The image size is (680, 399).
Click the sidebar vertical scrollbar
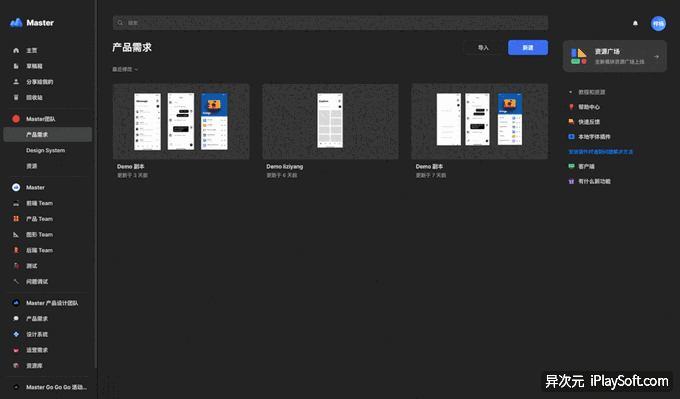click(96, 184)
